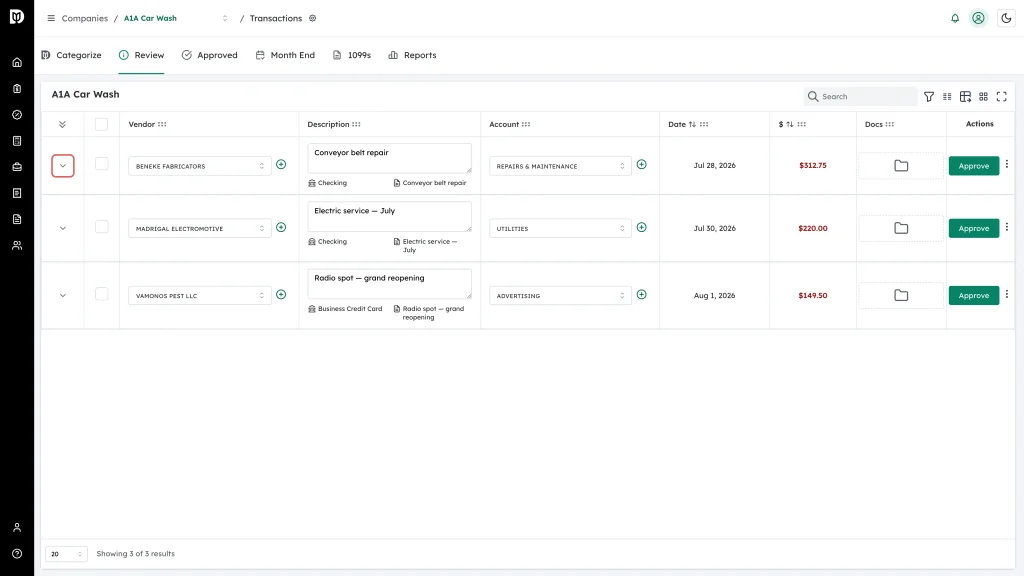Switch to the Review tab
1024x576 pixels.
(x=142, y=55)
